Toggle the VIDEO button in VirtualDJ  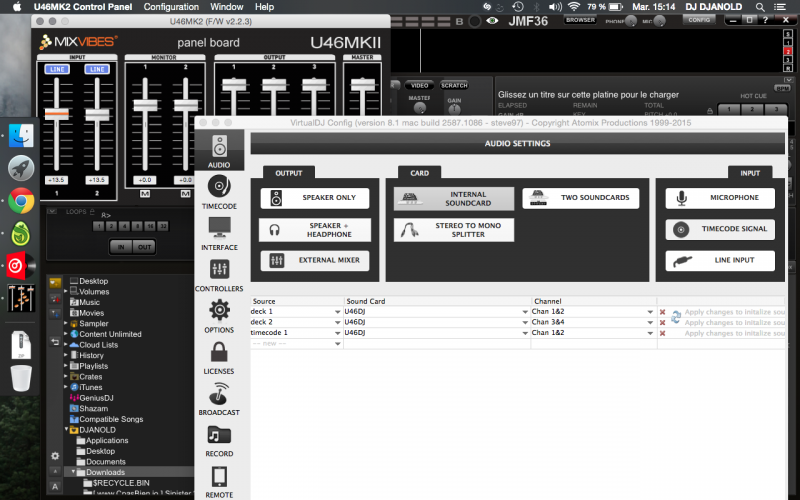pos(419,85)
